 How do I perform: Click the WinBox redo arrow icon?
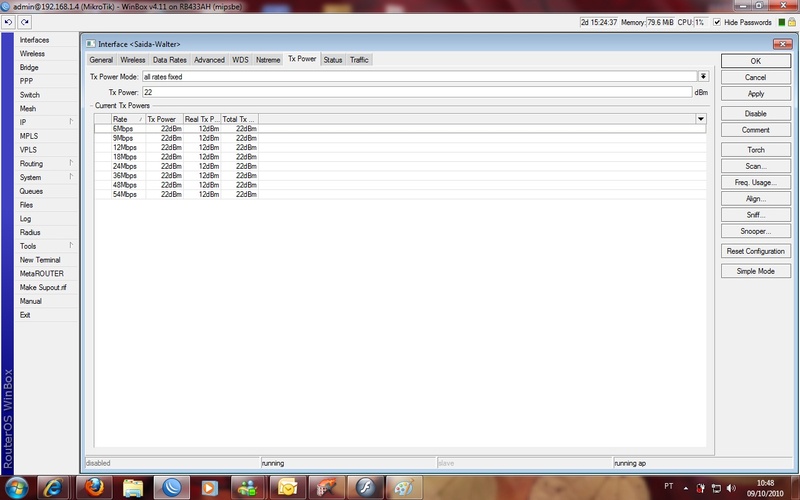[24, 22]
